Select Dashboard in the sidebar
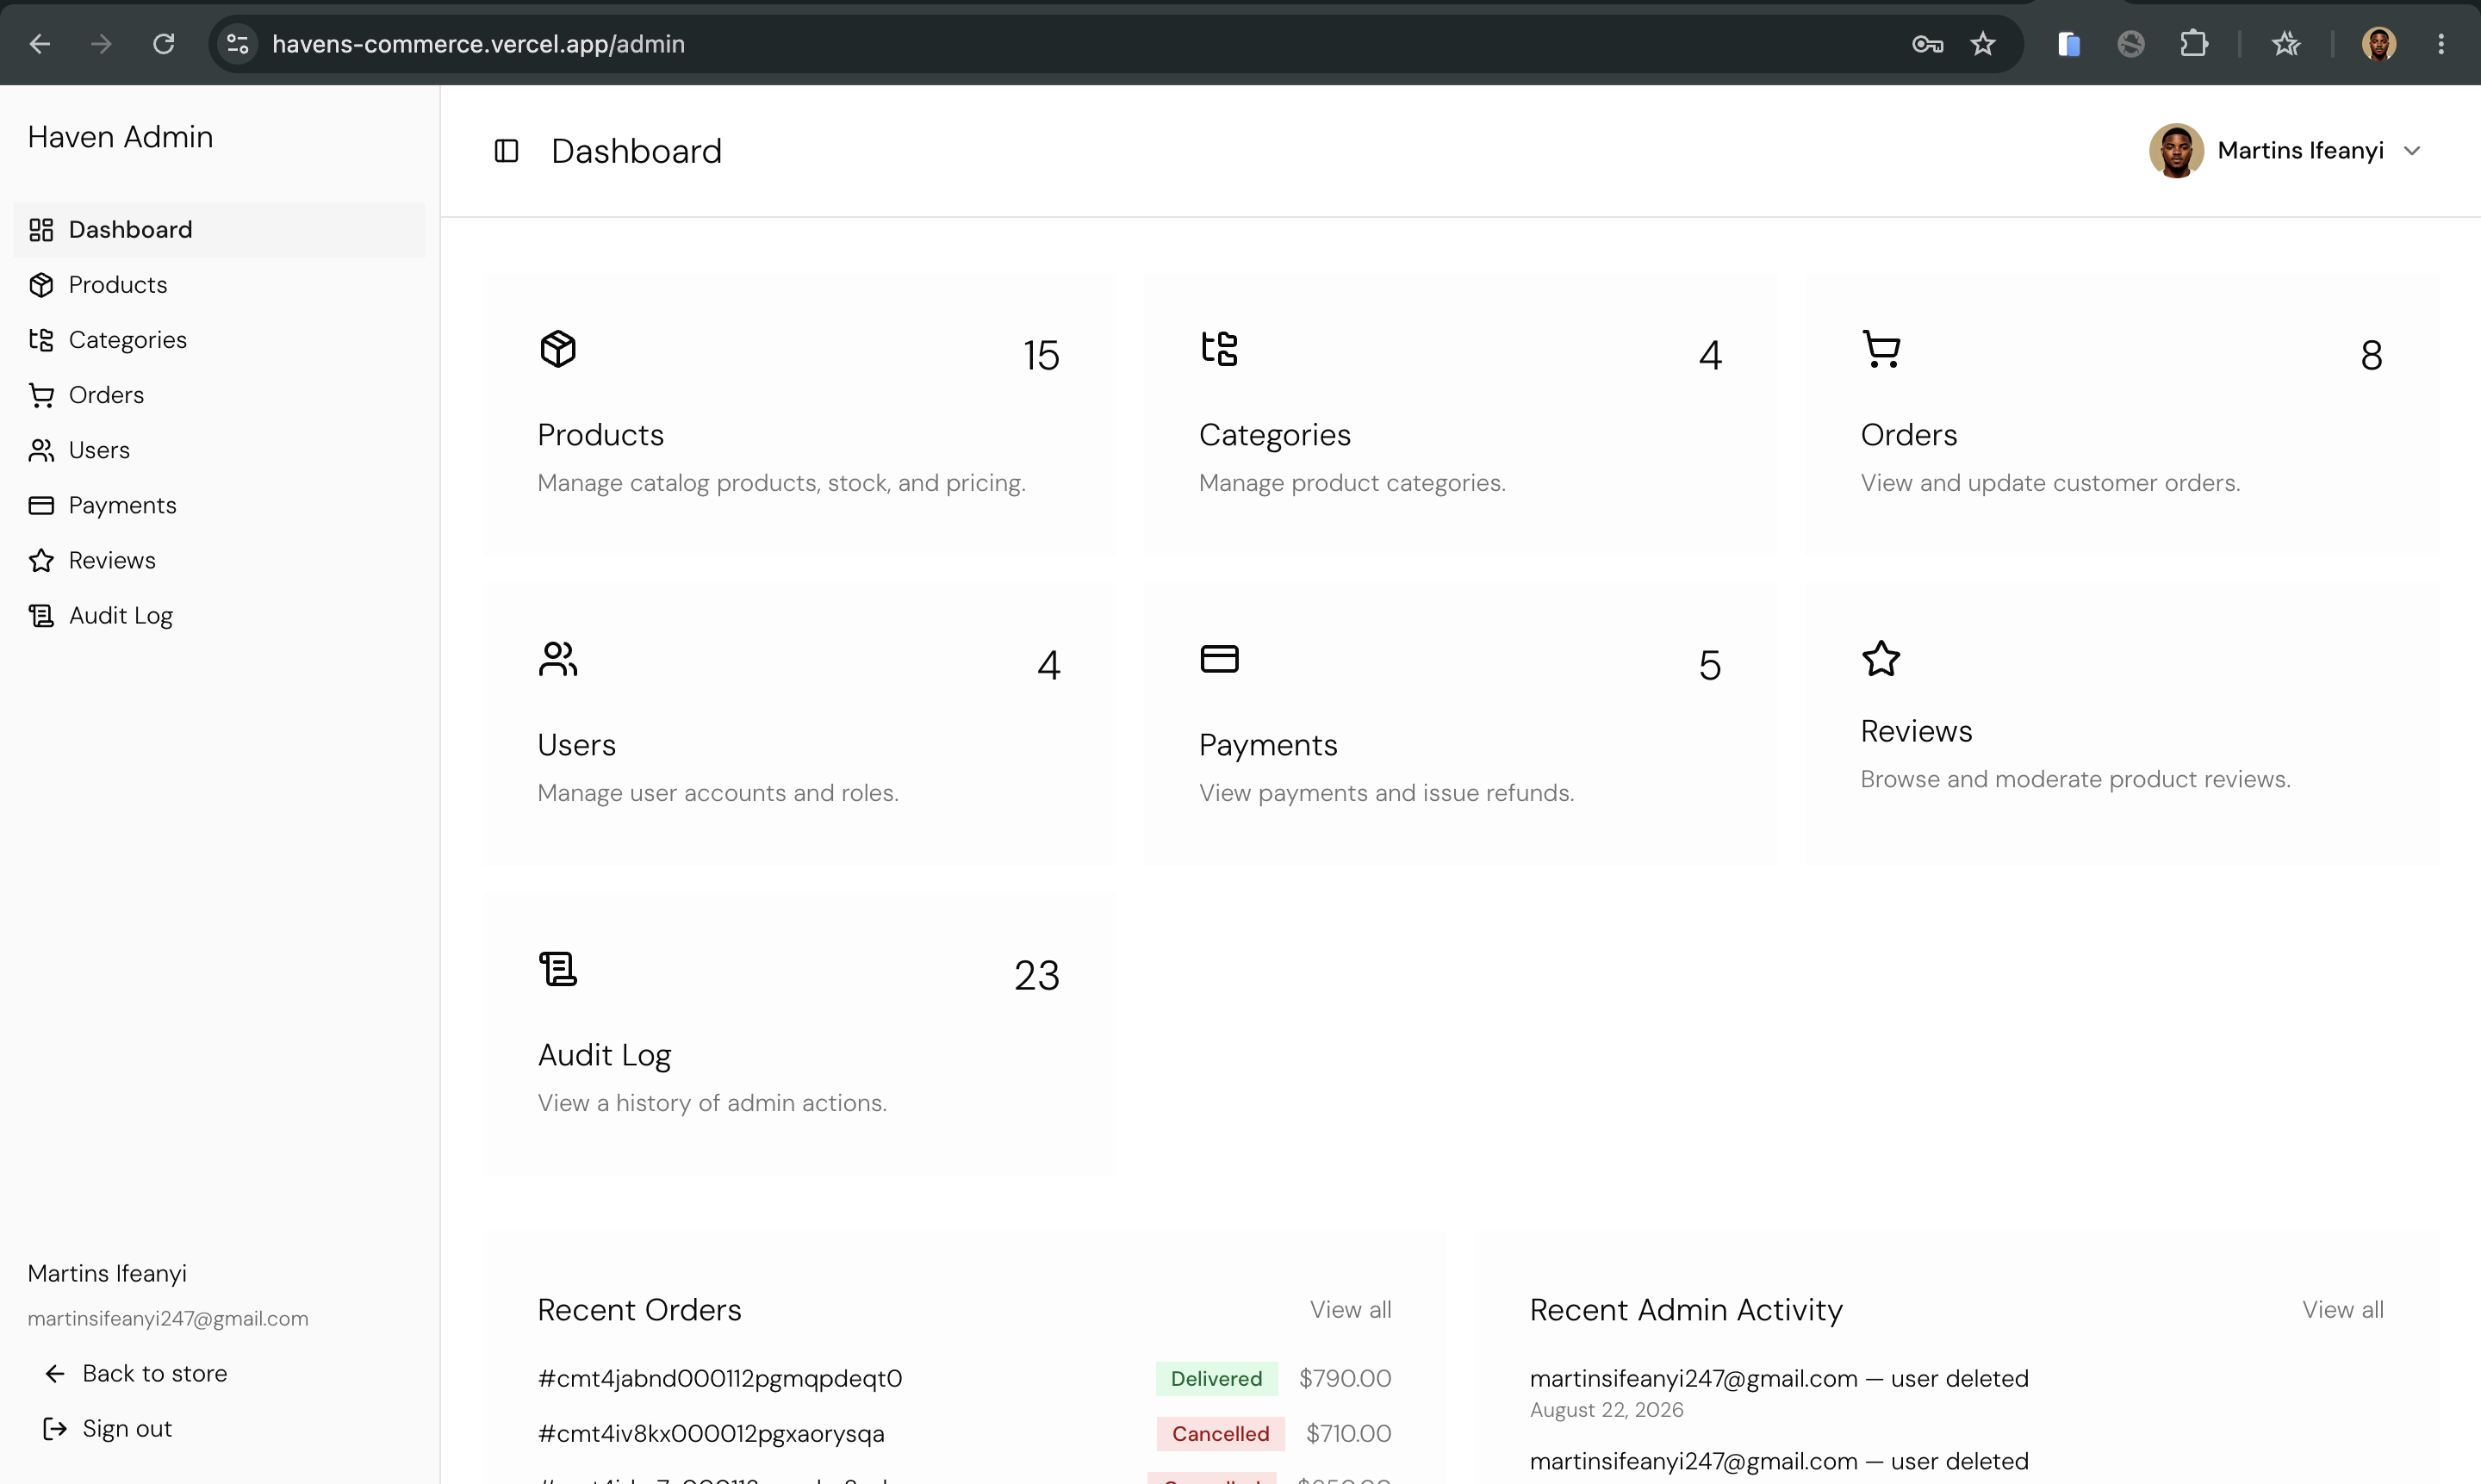This screenshot has width=2481, height=1484. [x=220, y=230]
